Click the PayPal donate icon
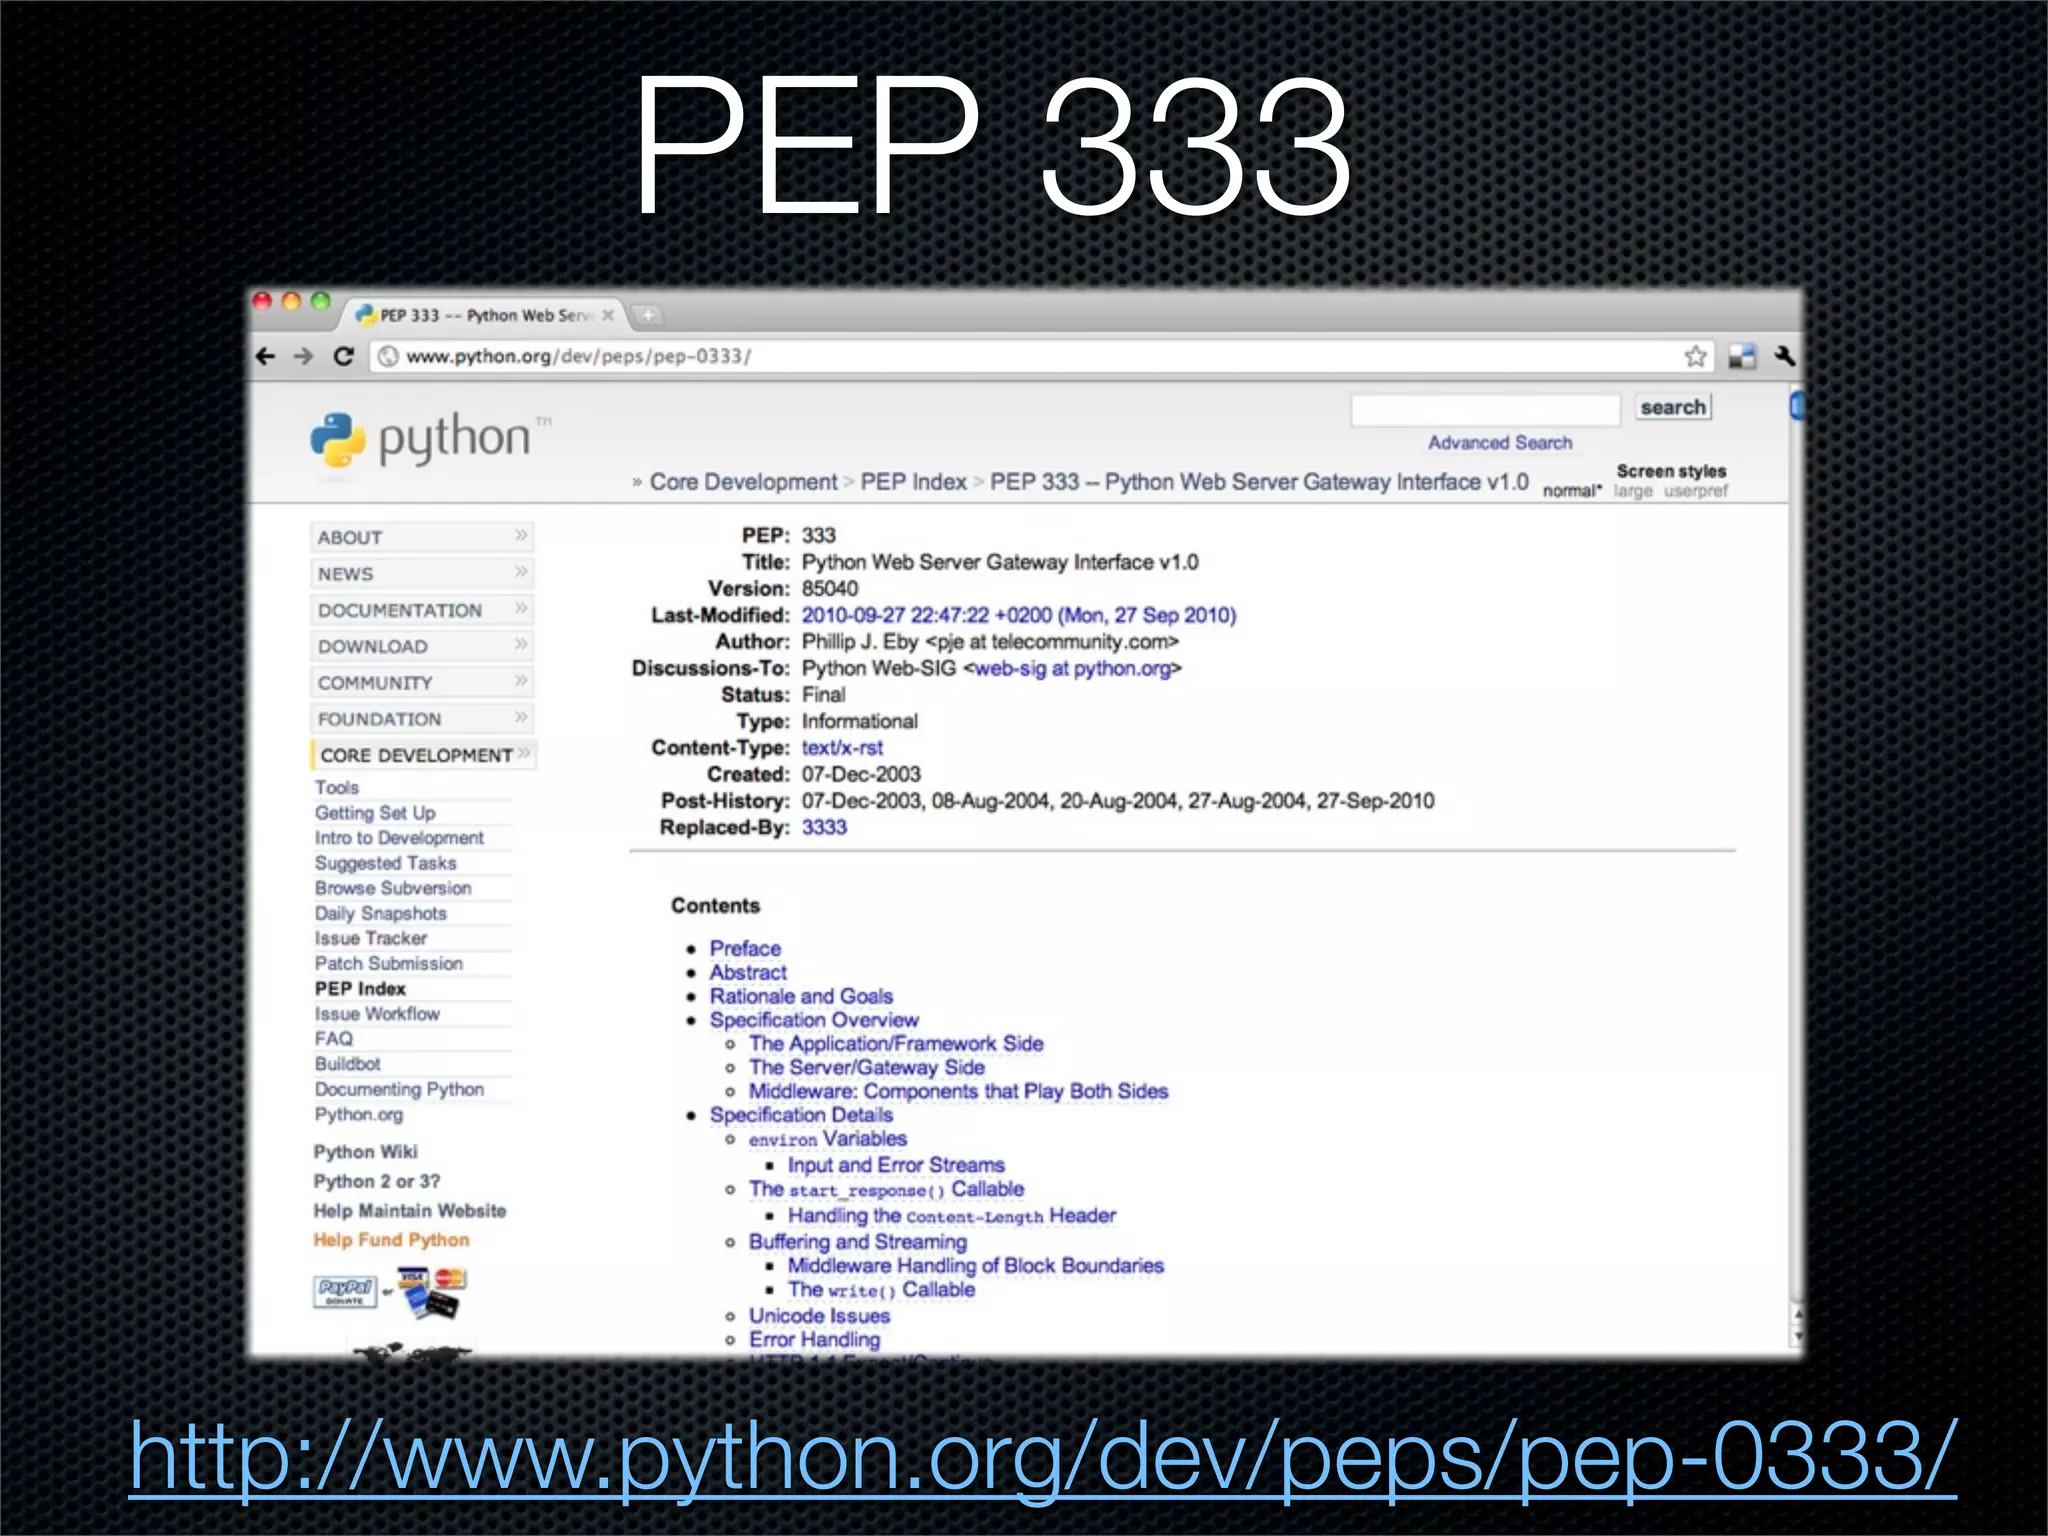Screen dimensions: 2048x1536 (345, 1291)
